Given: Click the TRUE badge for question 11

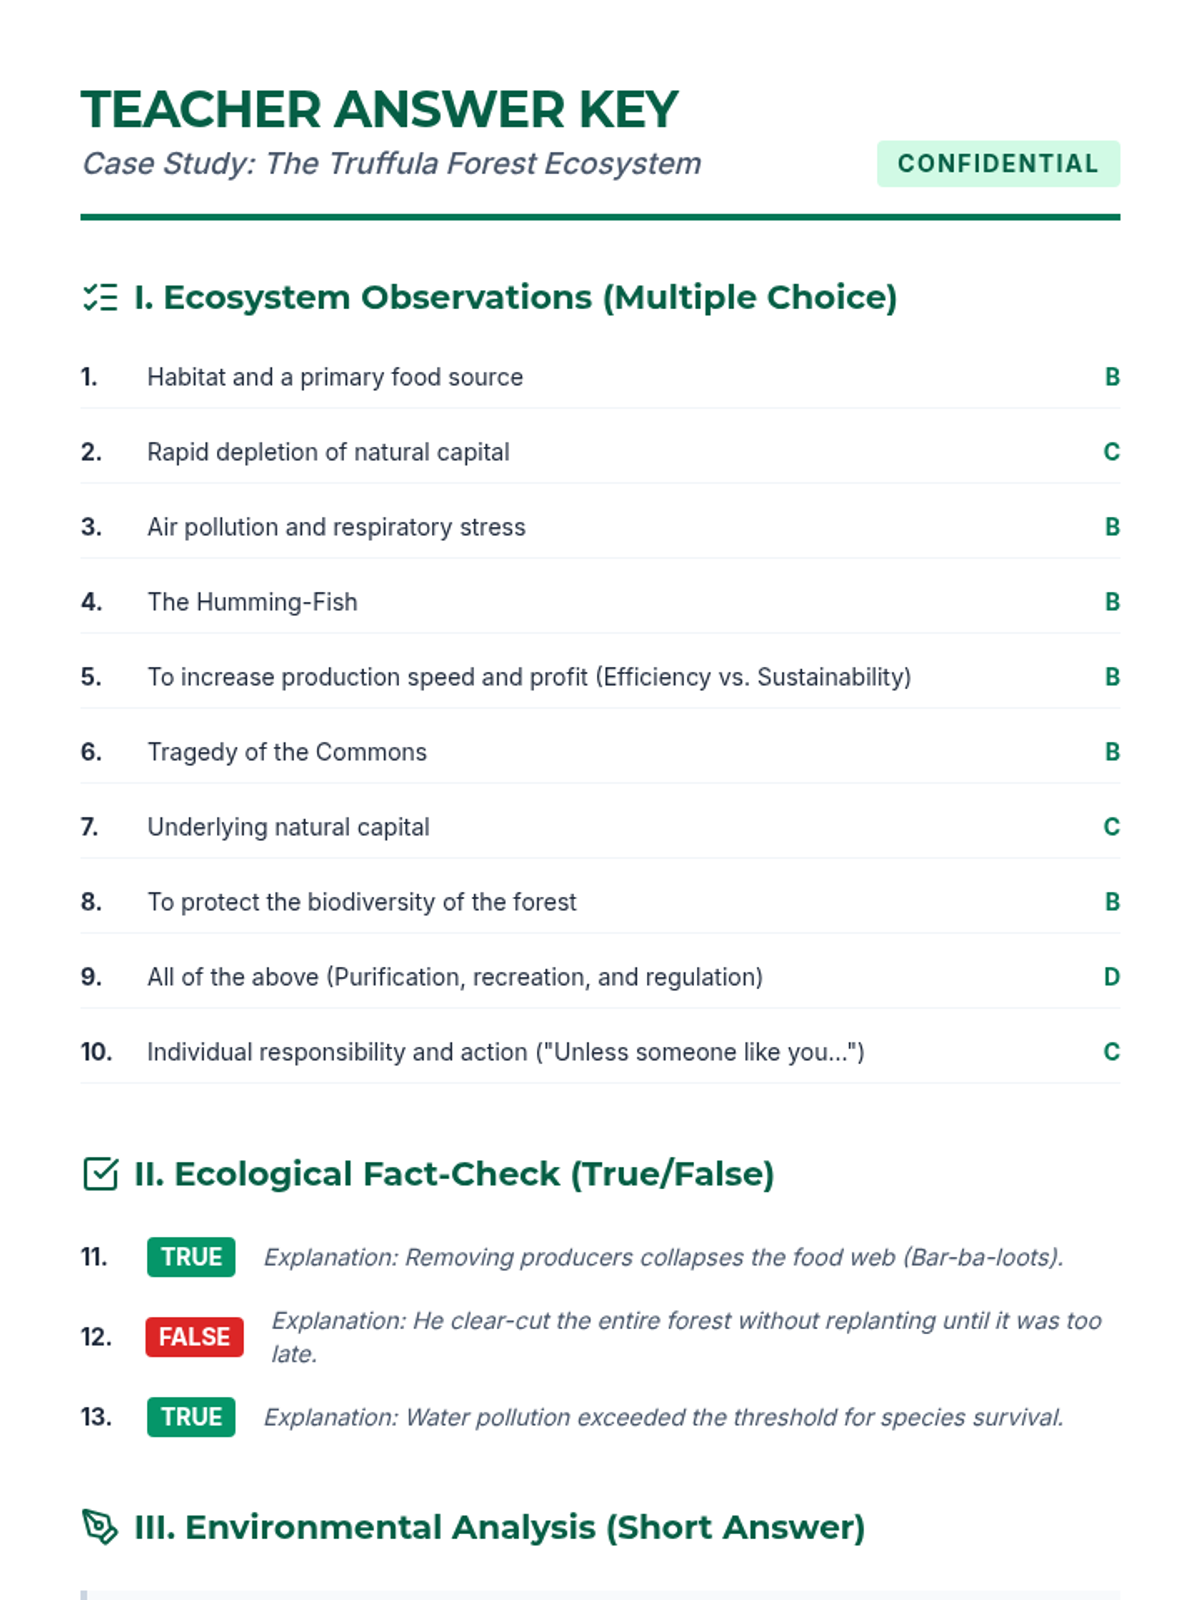Looking at the screenshot, I should pos(191,1257).
